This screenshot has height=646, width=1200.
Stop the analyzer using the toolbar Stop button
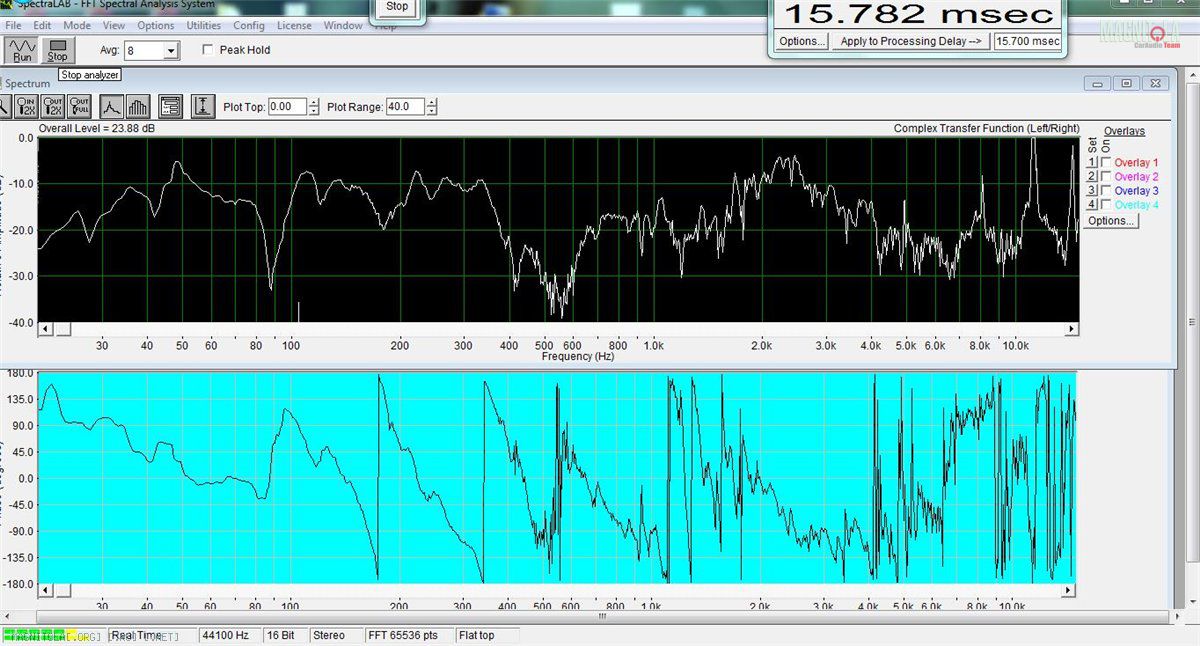click(x=58, y=50)
